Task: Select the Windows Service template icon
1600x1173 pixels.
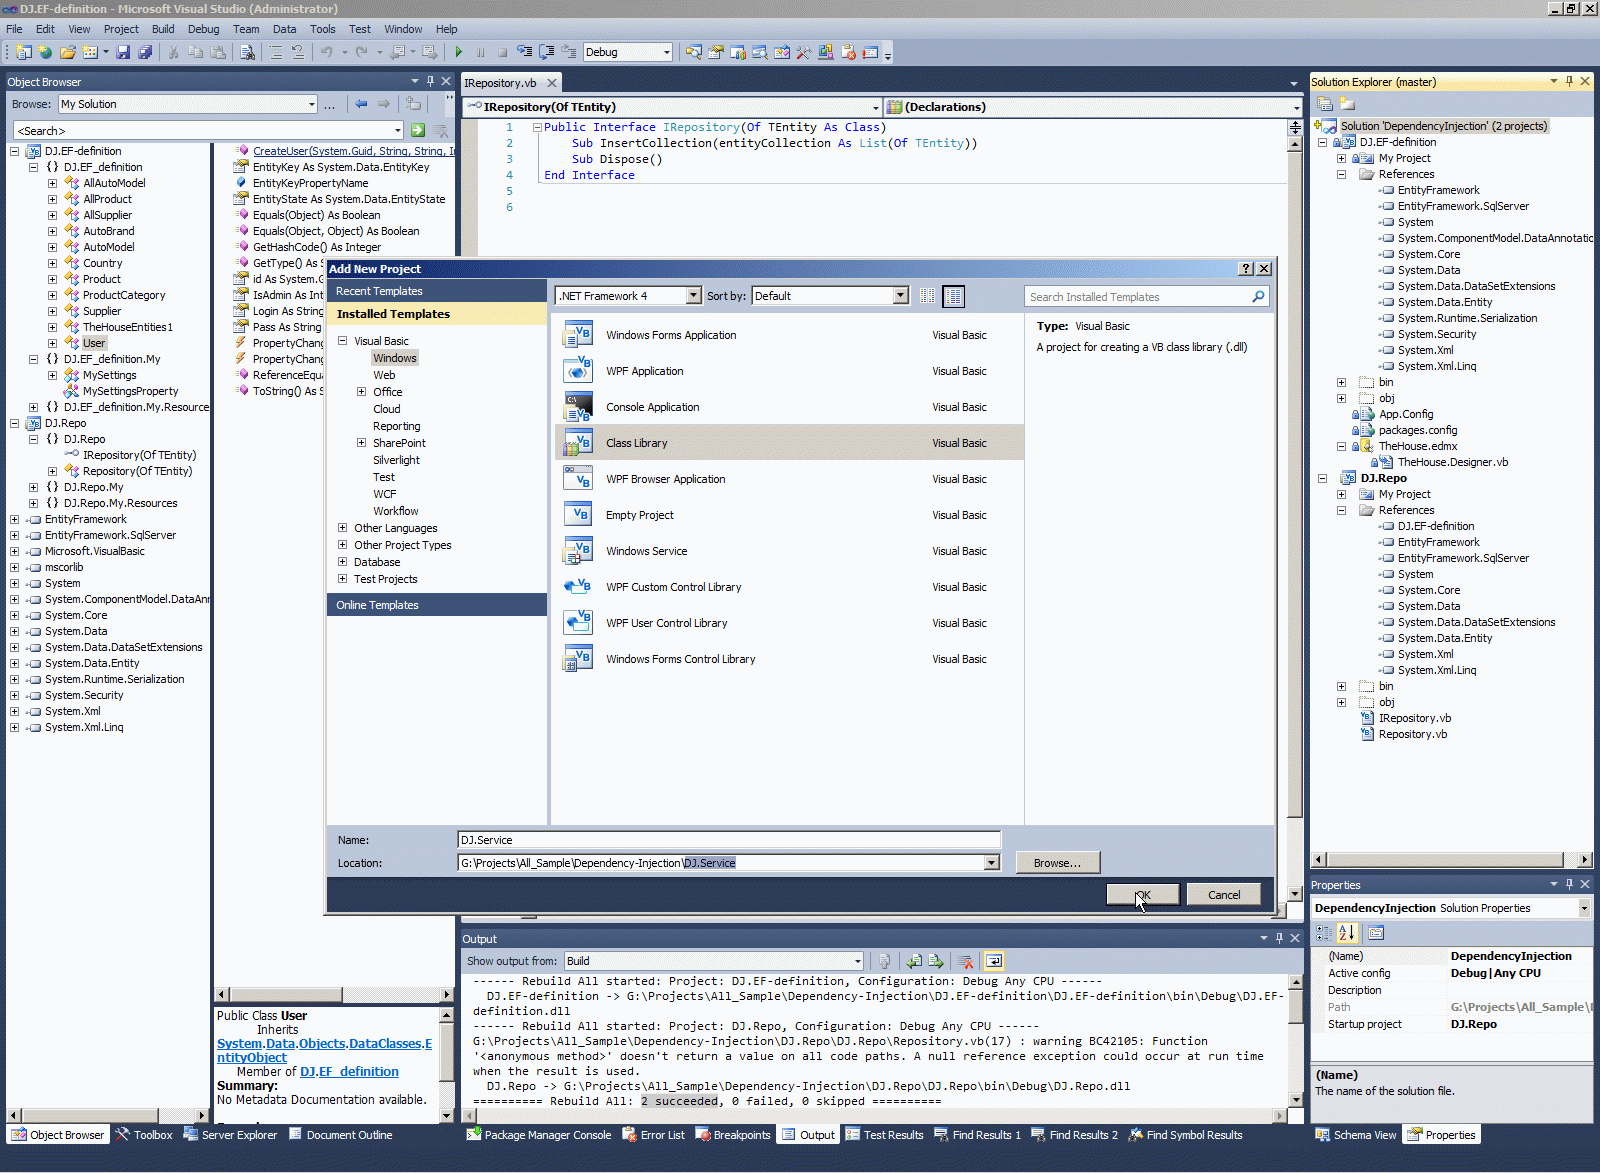Action: pyautogui.click(x=578, y=551)
